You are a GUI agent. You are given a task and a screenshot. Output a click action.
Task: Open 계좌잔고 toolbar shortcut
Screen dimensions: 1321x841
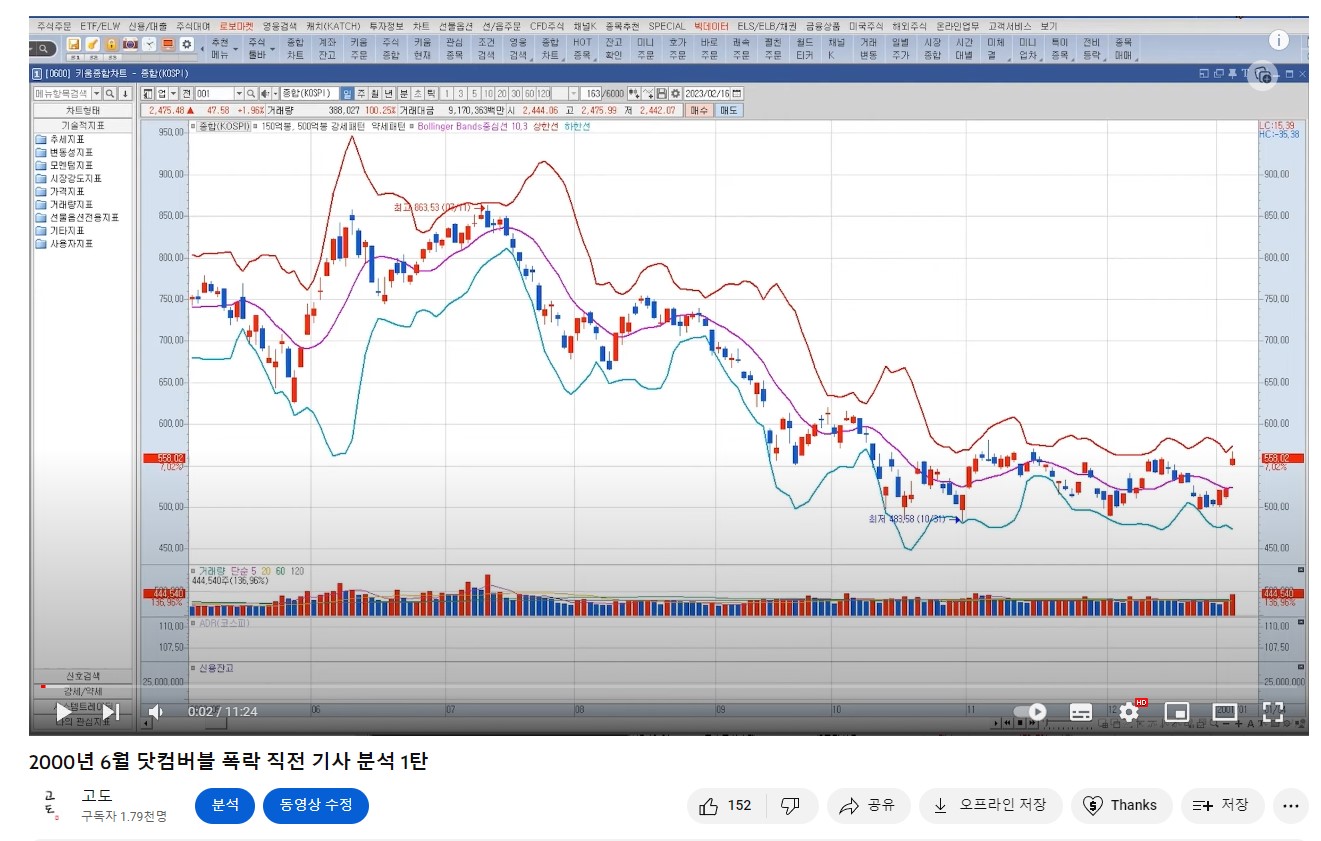point(327,49)
